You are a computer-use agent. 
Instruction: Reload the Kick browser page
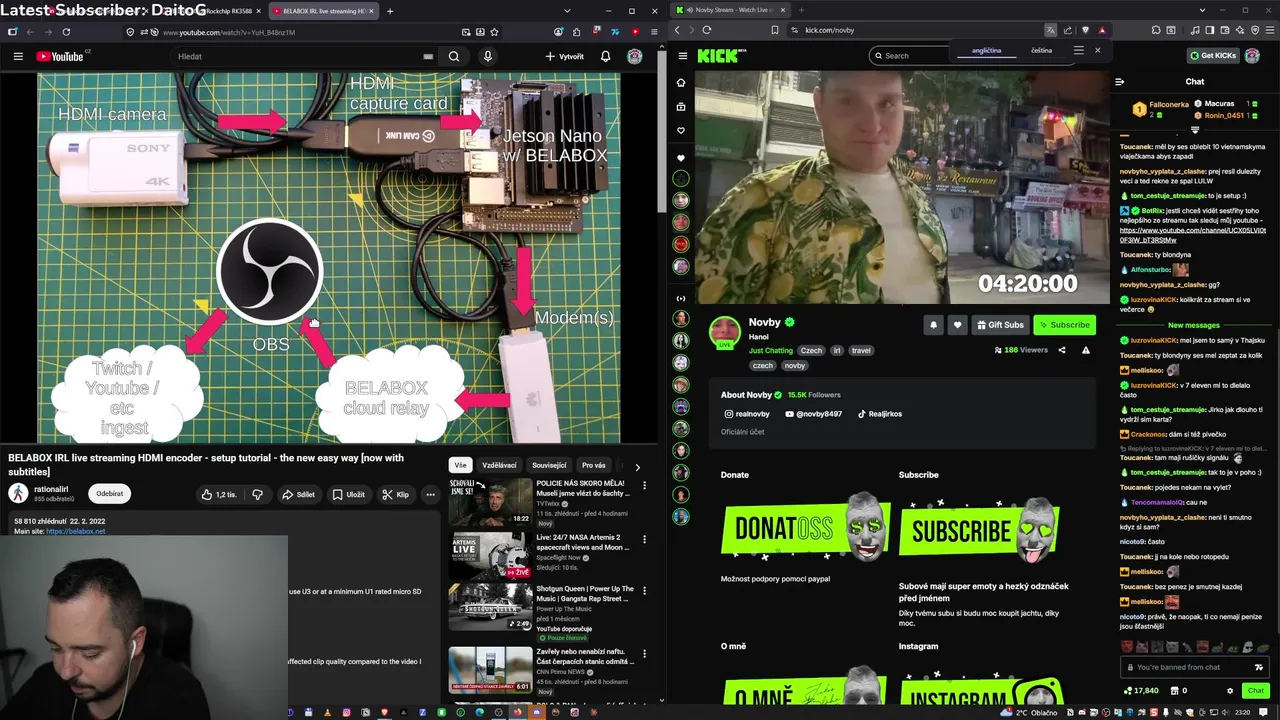point(707,30)
